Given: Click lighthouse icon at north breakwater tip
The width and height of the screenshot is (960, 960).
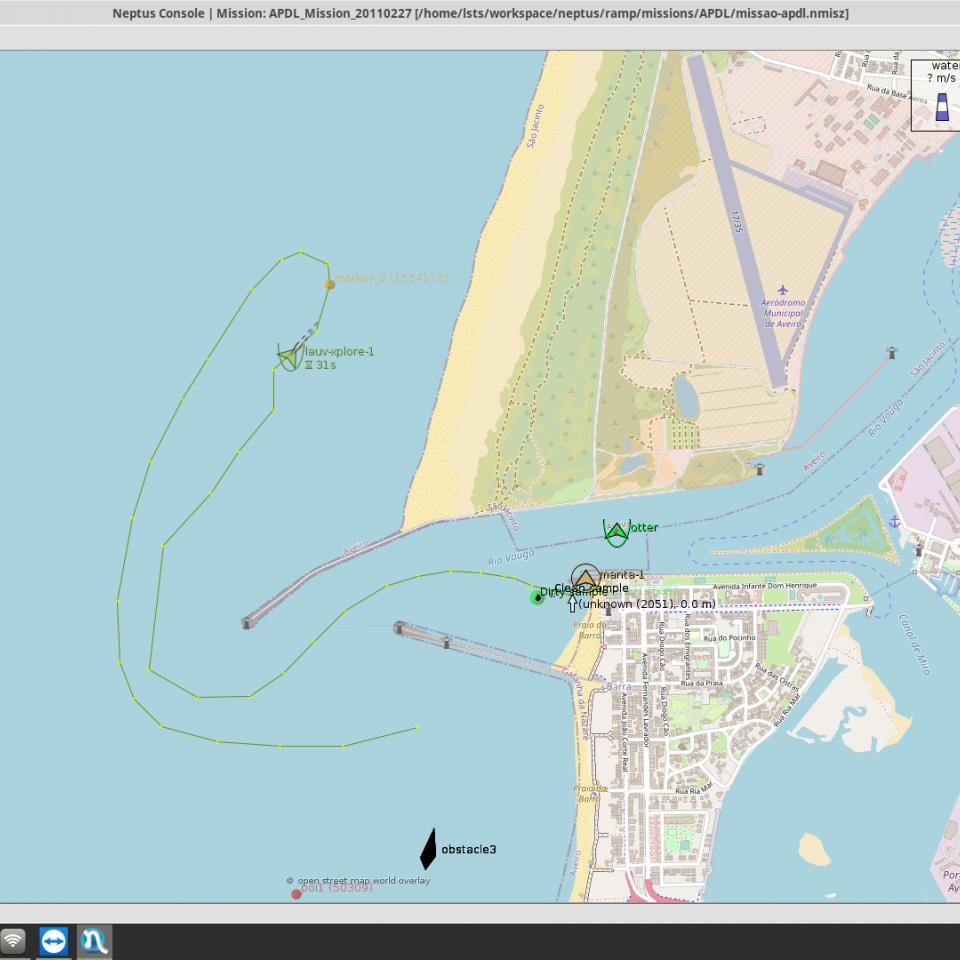Looking at the screenshot, I should [247, 623].
